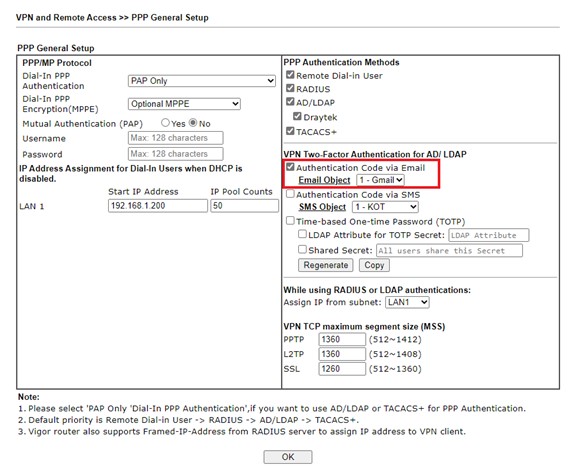576x467 pixels.
Task: Click 'VPN Two-Factor Authentication for AD/ LDAP' heading
Action: (x=375, y=154)
